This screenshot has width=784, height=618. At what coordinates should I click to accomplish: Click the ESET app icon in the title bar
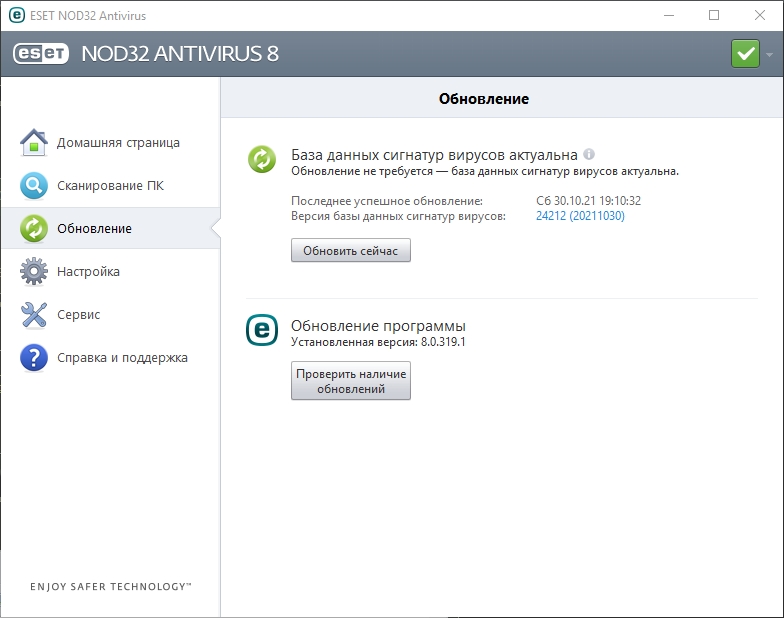point(17,15)
